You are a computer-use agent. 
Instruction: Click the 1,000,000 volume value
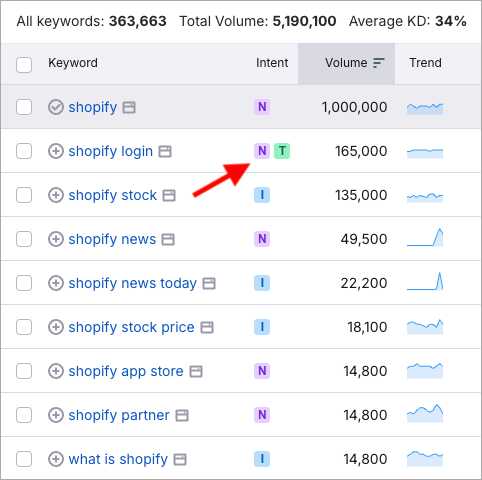pos(354,107)
